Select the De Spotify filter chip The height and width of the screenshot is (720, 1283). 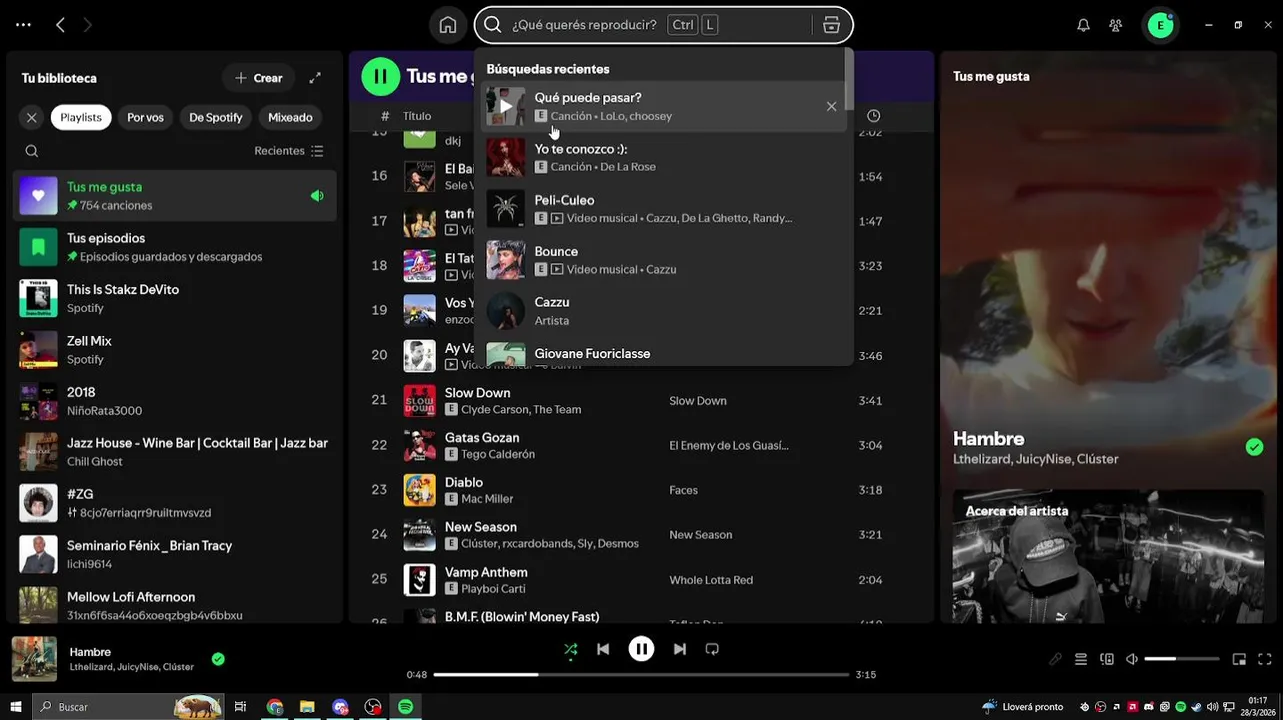pos(216,117)
